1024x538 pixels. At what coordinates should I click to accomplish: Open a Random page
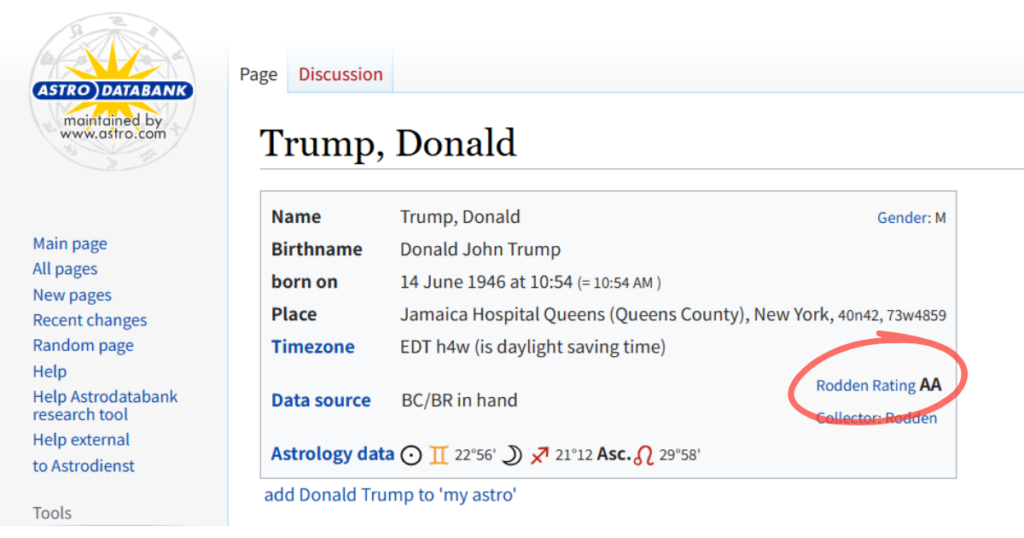(83, 345)
